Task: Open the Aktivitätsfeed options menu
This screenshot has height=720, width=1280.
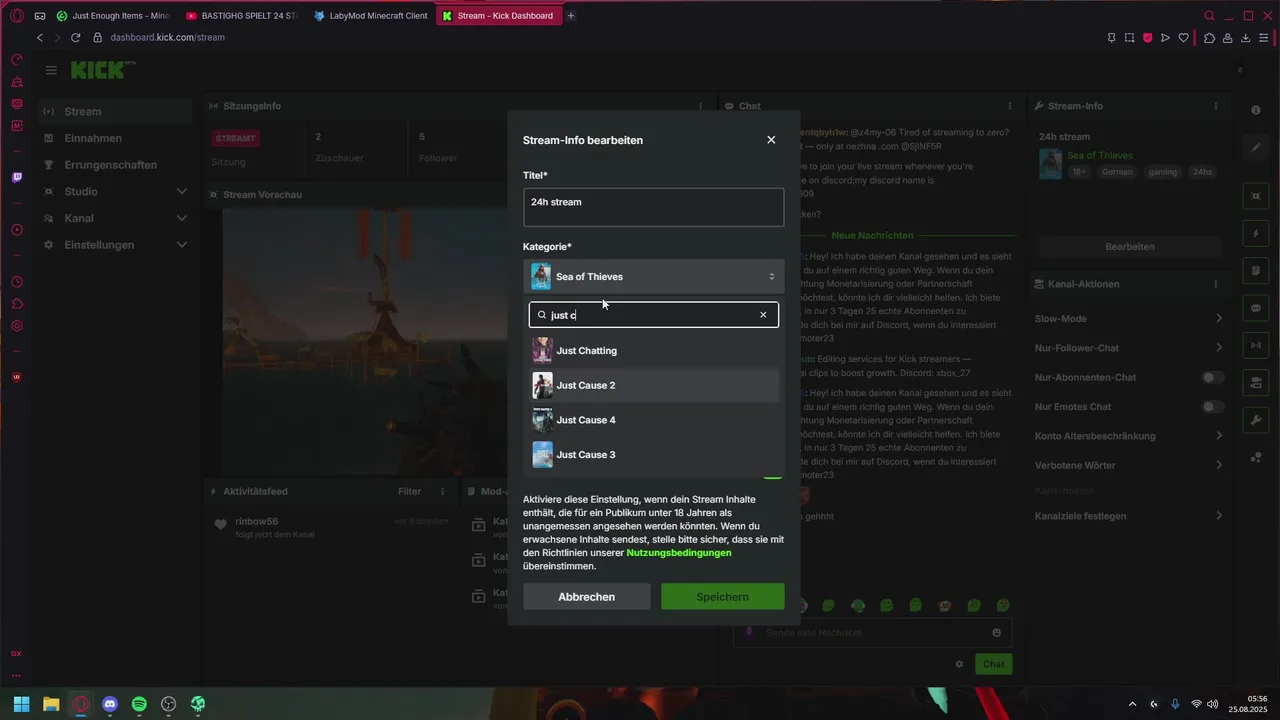Action: (442, 492)
